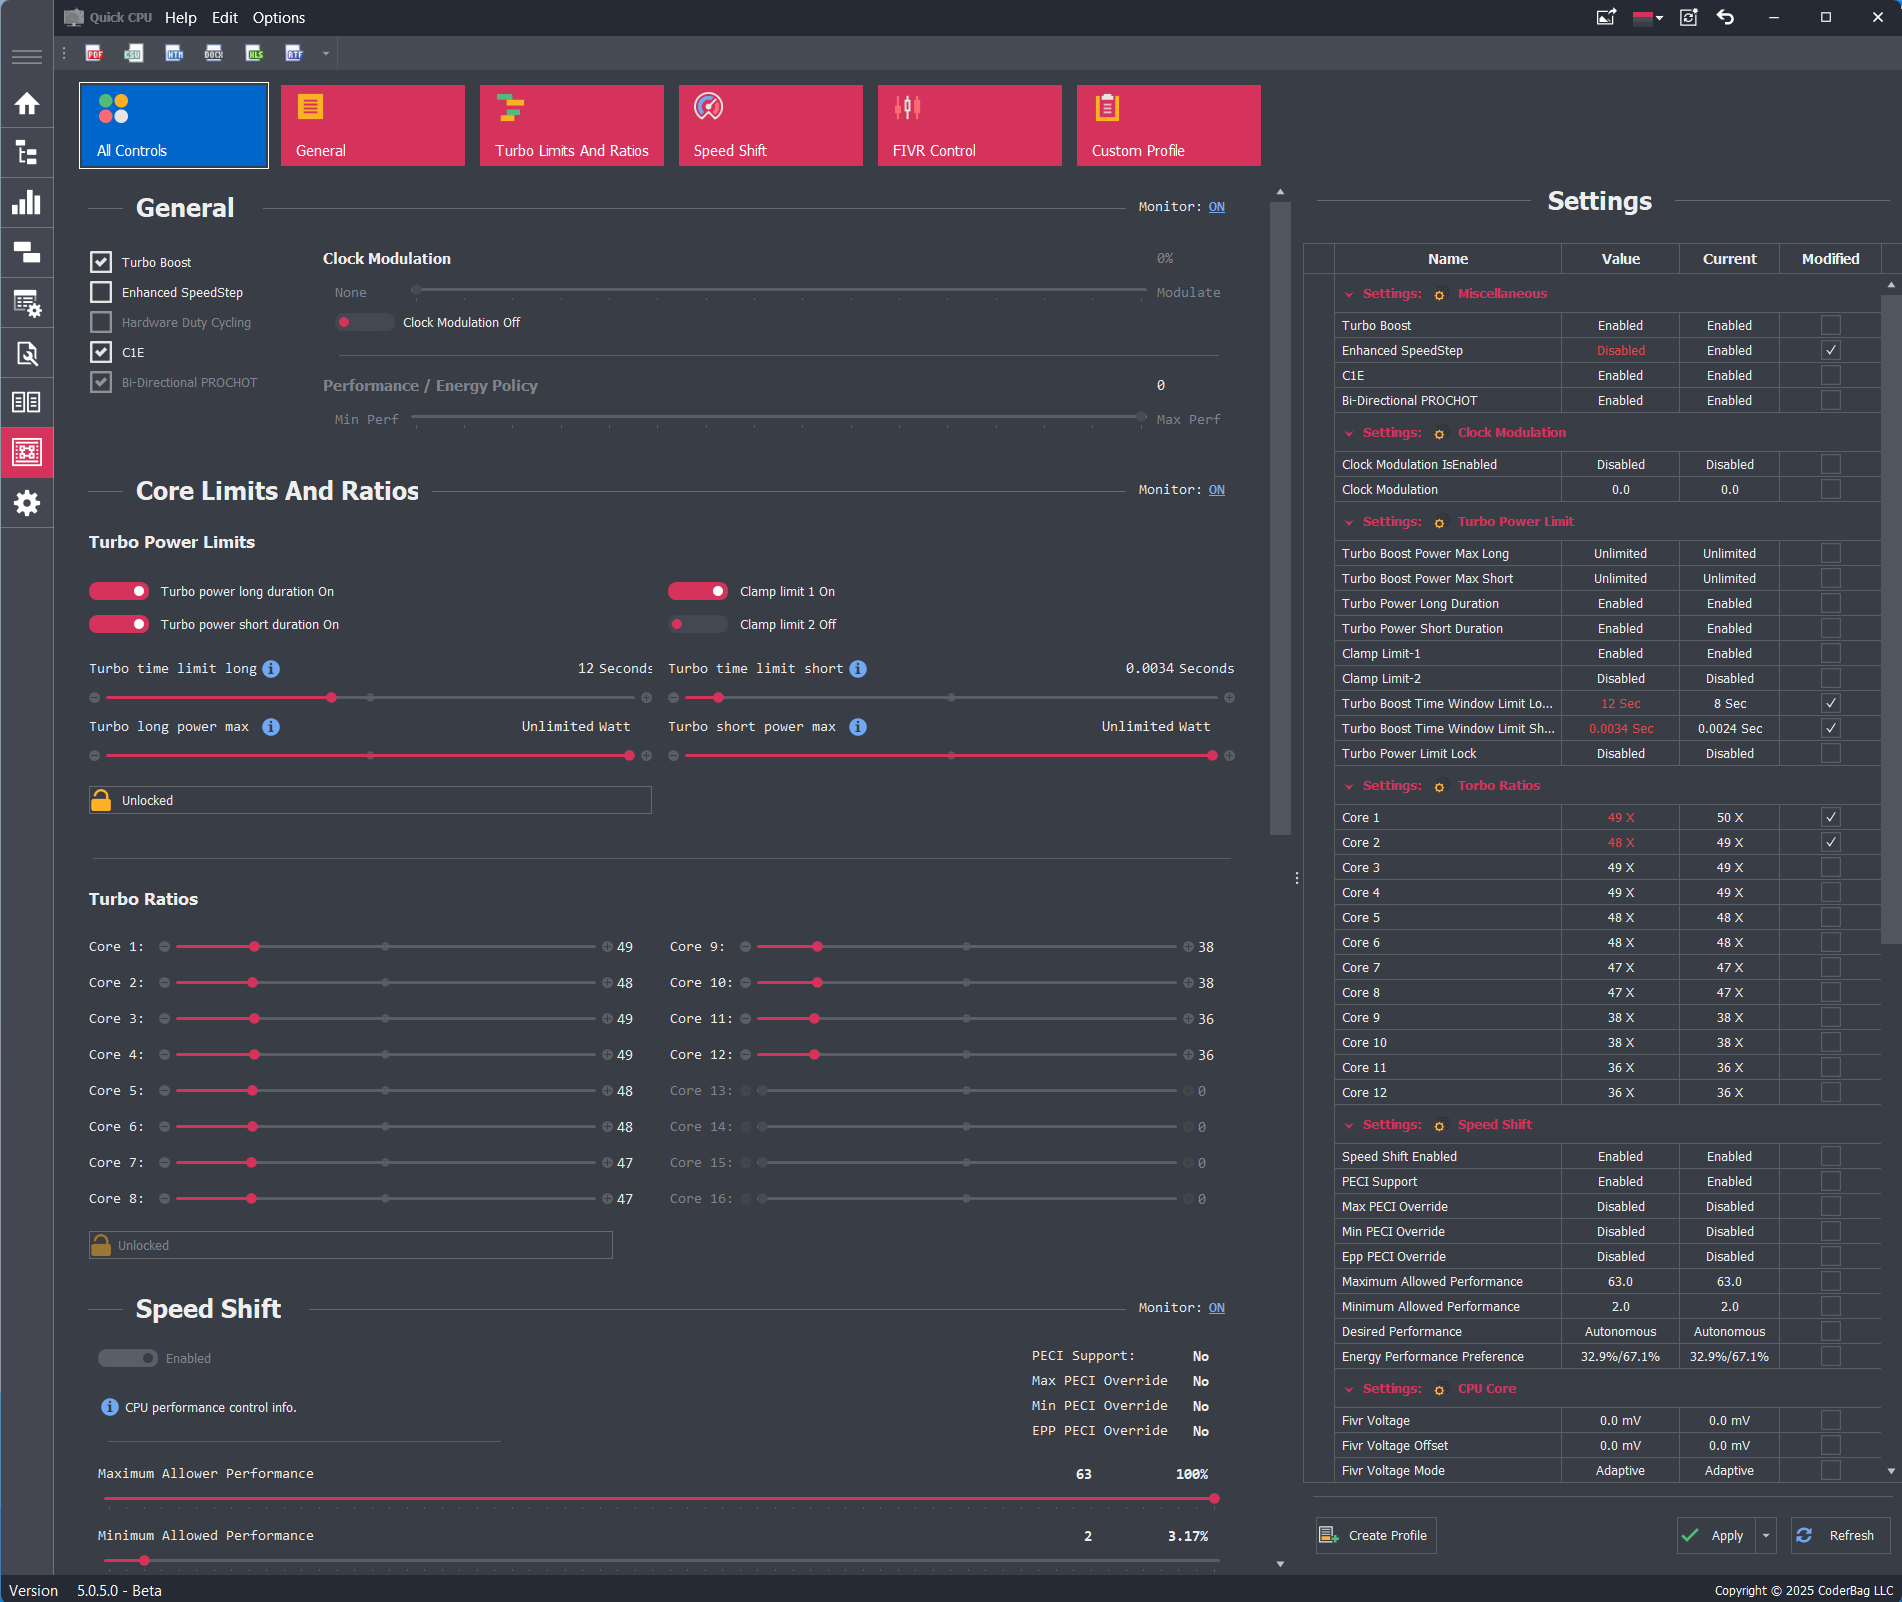
Task: Click the share screenshot icon in title bar
Action: click(x=1606, y=17)
